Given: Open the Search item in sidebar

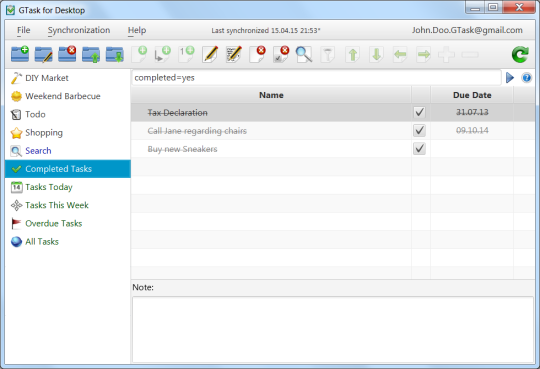Looking at the screenshot, I should (x=68, y=151).
